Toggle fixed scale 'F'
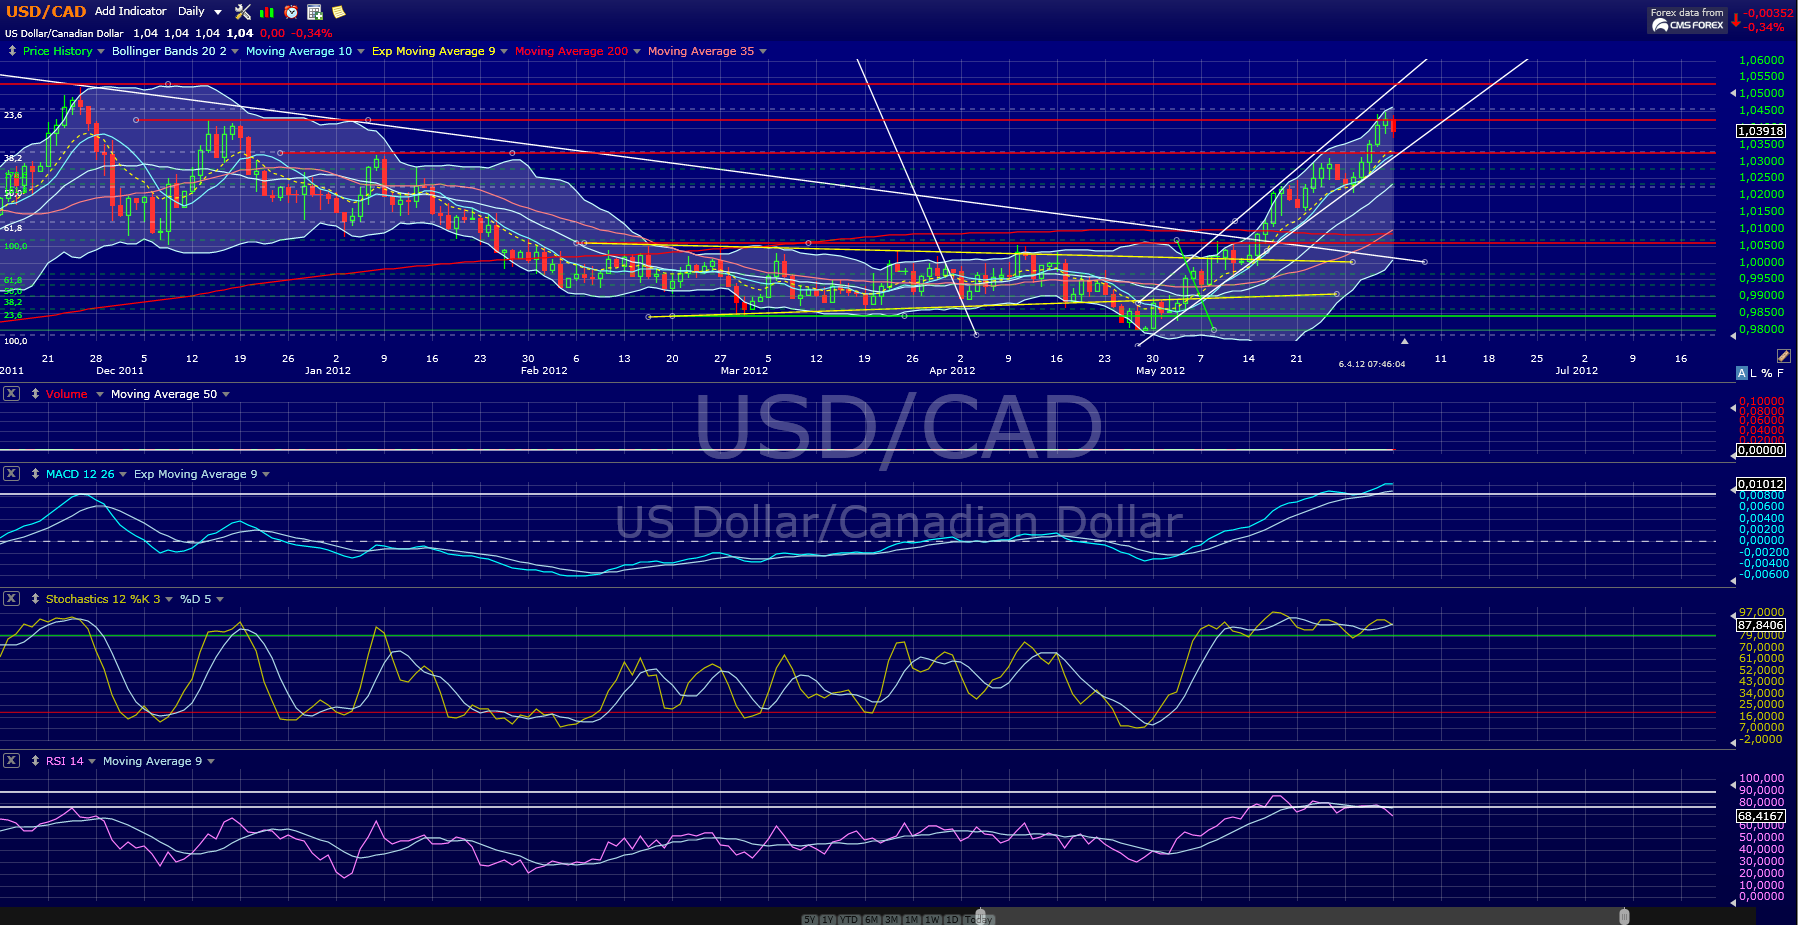Screen dimensions: 1798x925 coord(1780,373)
